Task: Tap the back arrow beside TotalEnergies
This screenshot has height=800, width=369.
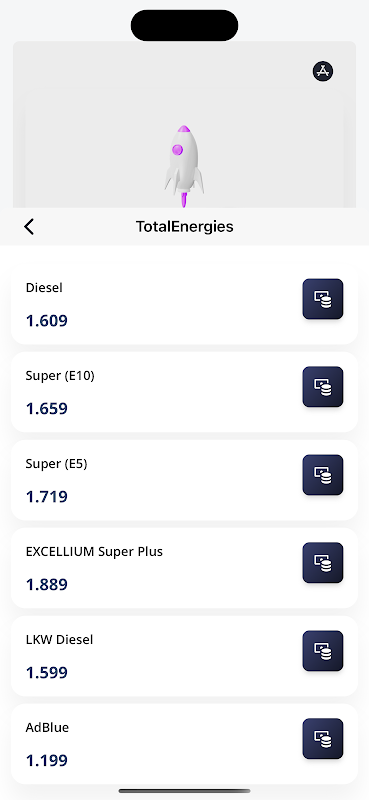Action: click(x=29, y=227)
